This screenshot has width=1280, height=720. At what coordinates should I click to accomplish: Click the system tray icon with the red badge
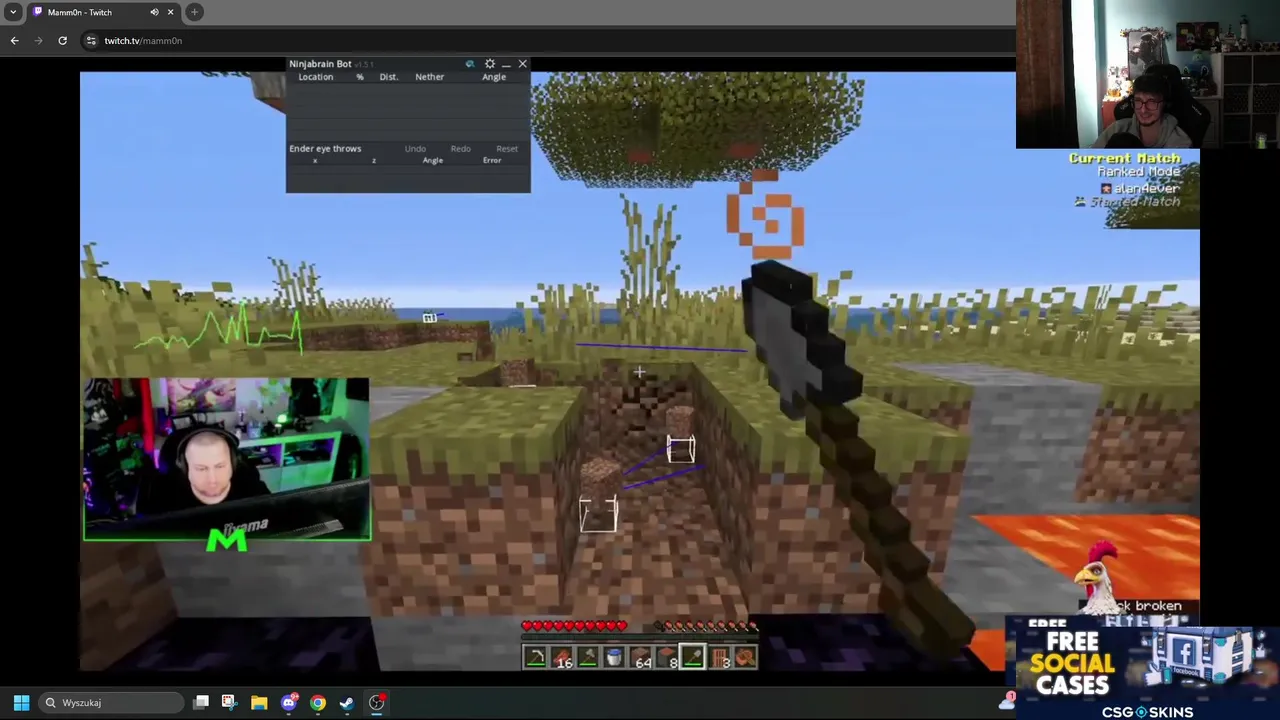[x=1008, y=701]
